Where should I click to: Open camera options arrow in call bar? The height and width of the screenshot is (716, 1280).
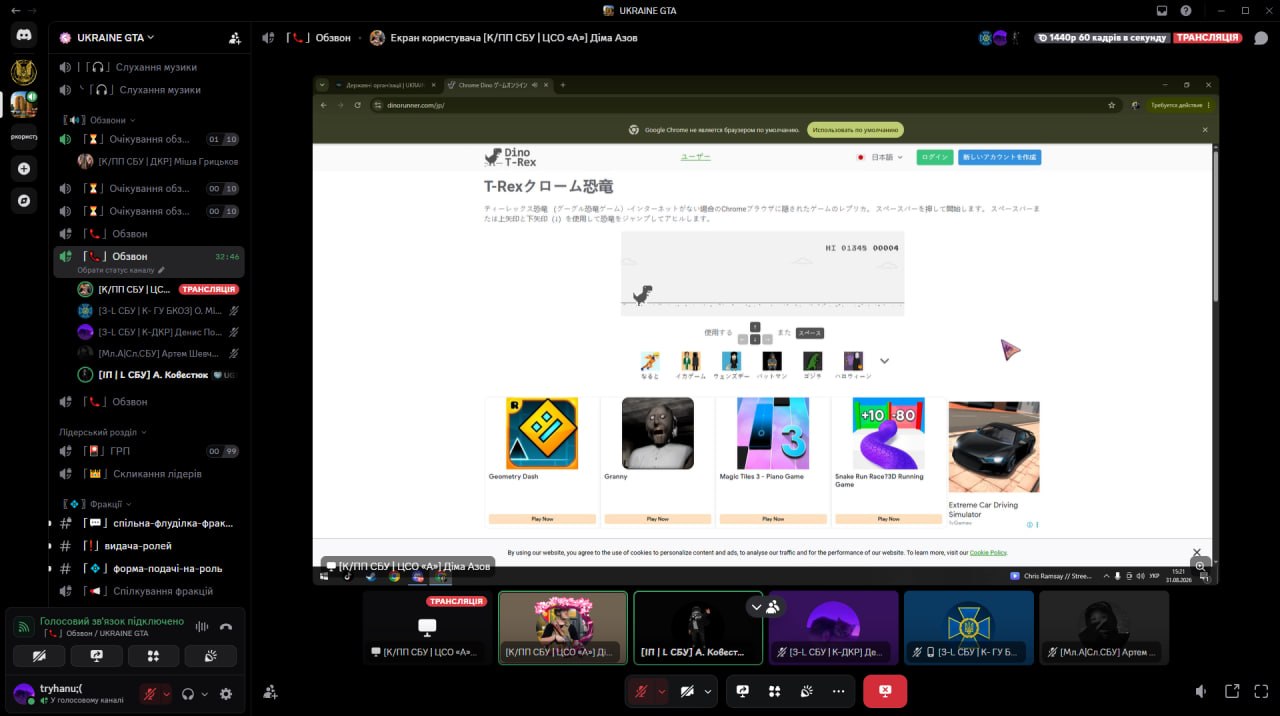click(x=708, y=691)
